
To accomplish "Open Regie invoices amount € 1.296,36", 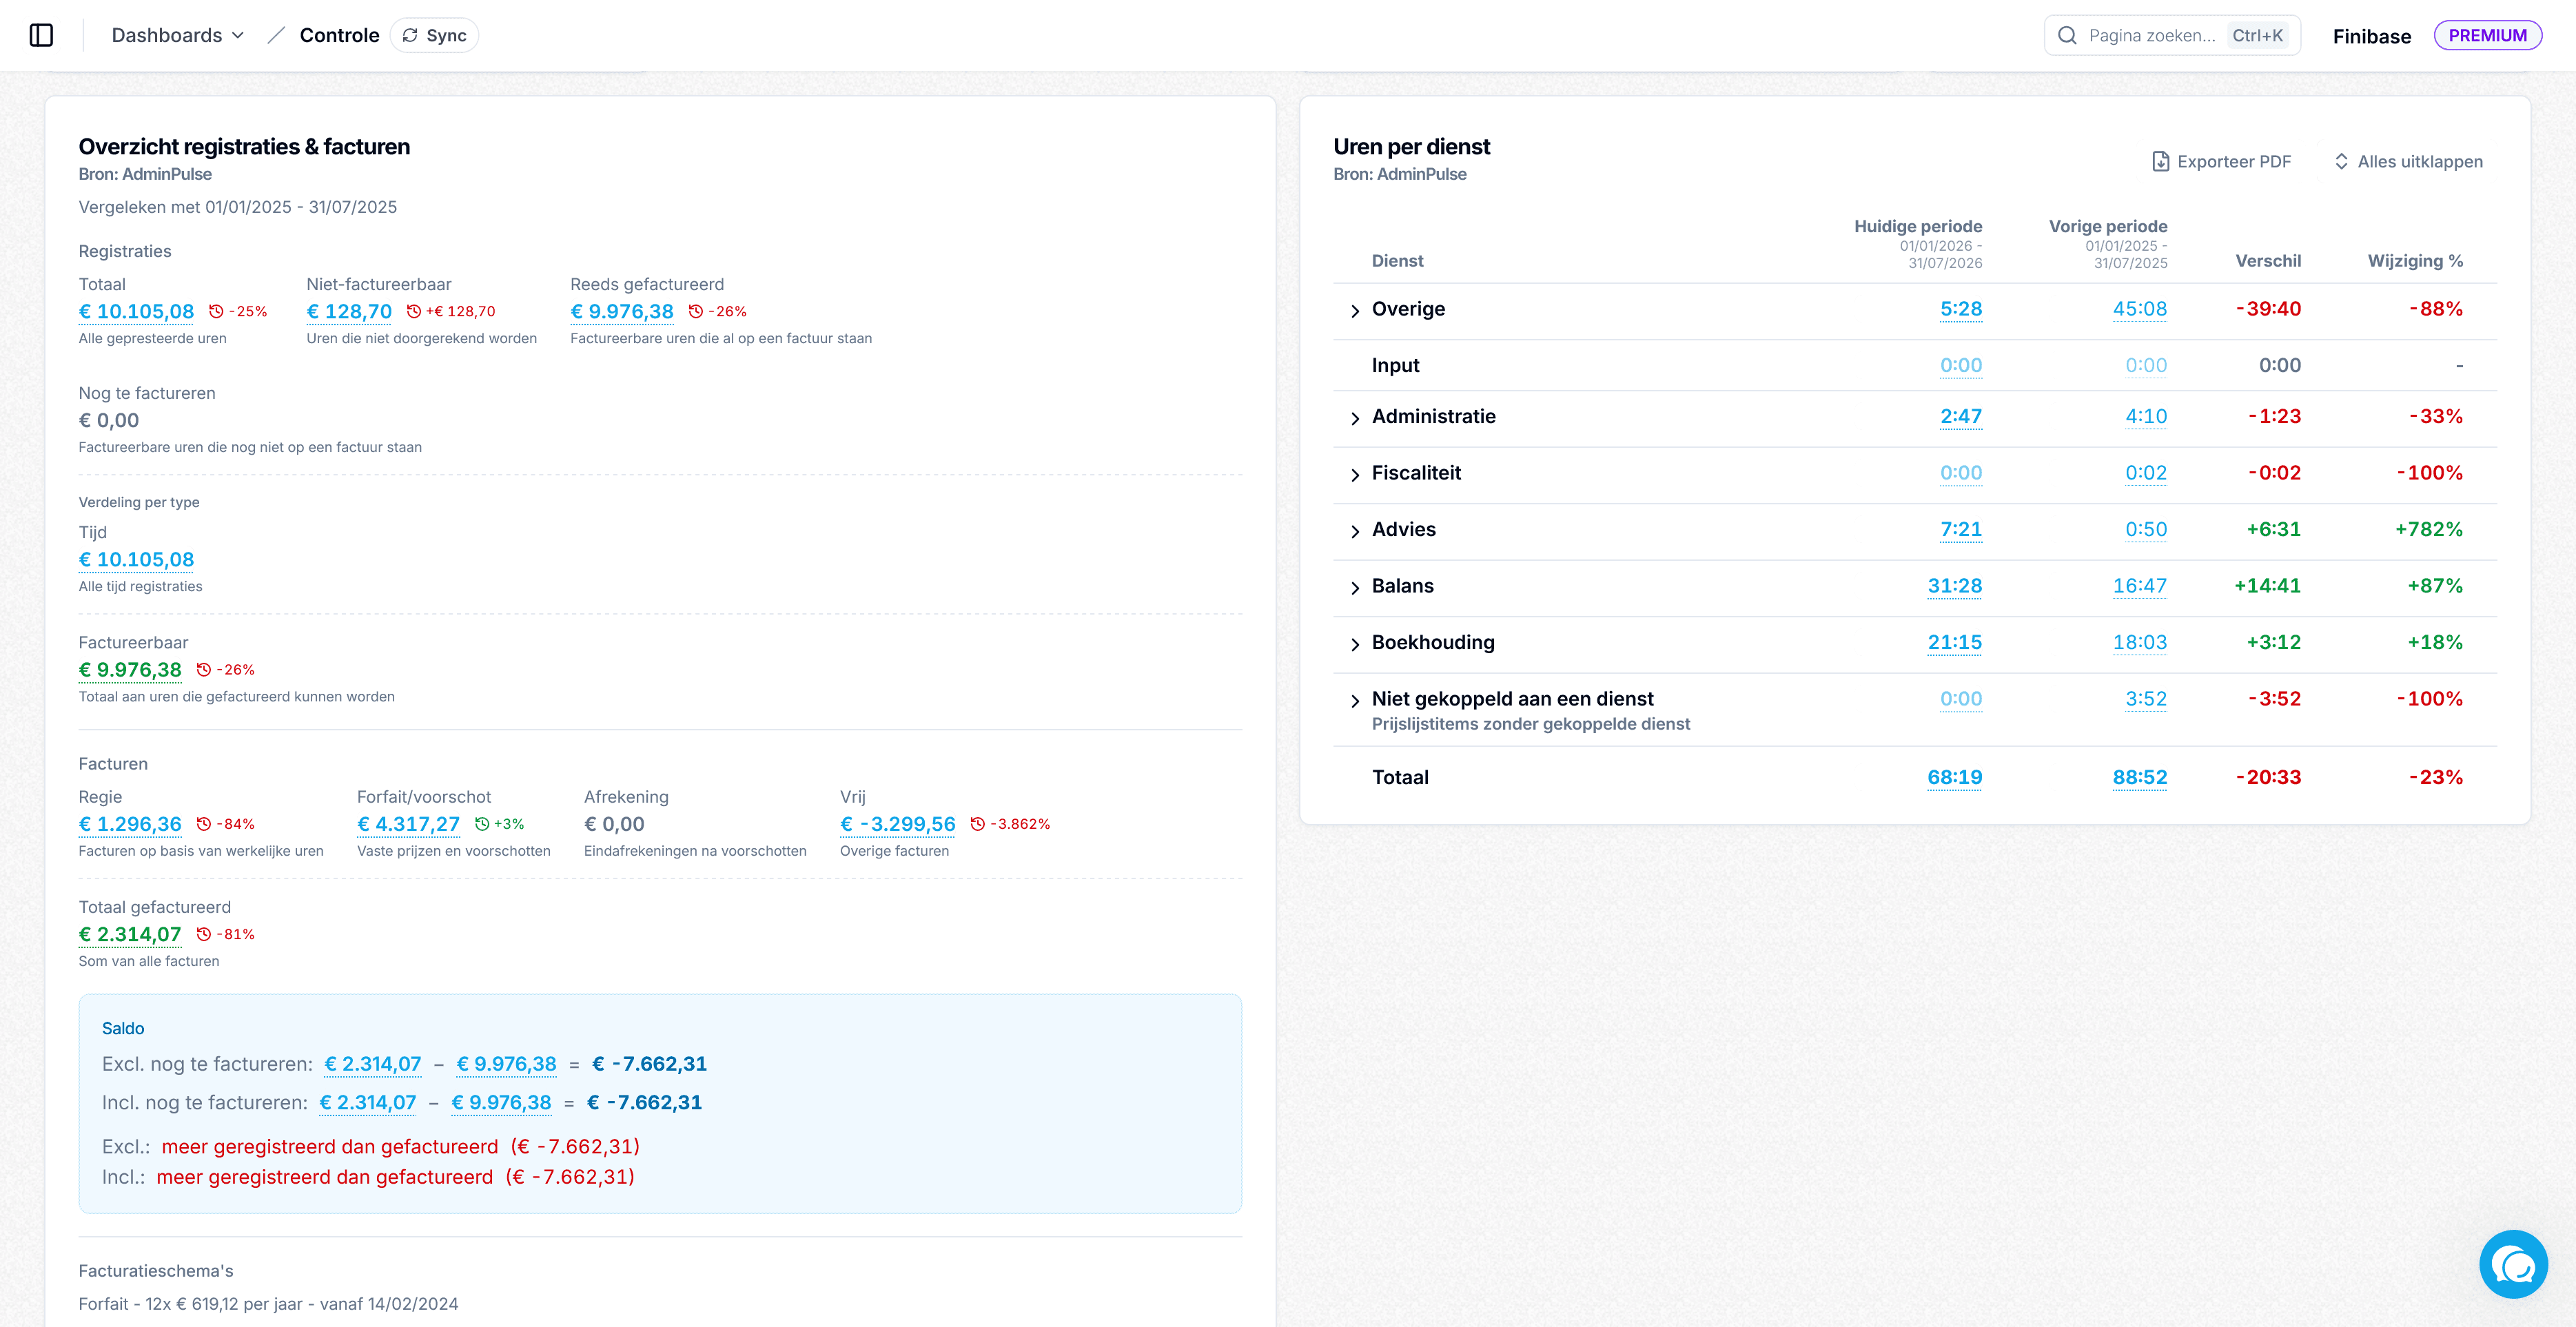I will click(x=130, y=824).
